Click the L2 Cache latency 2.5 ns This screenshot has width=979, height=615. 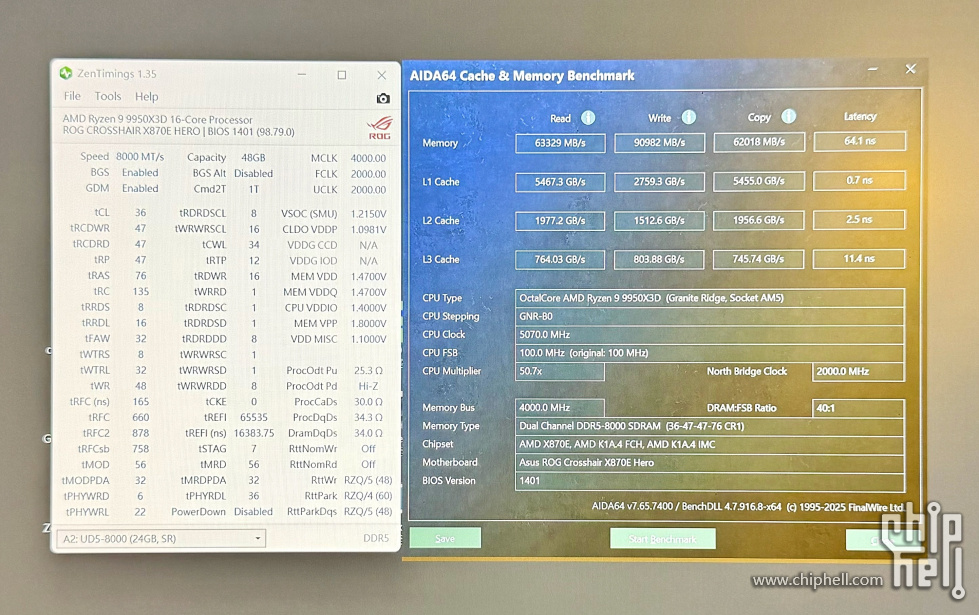point(859,219)
